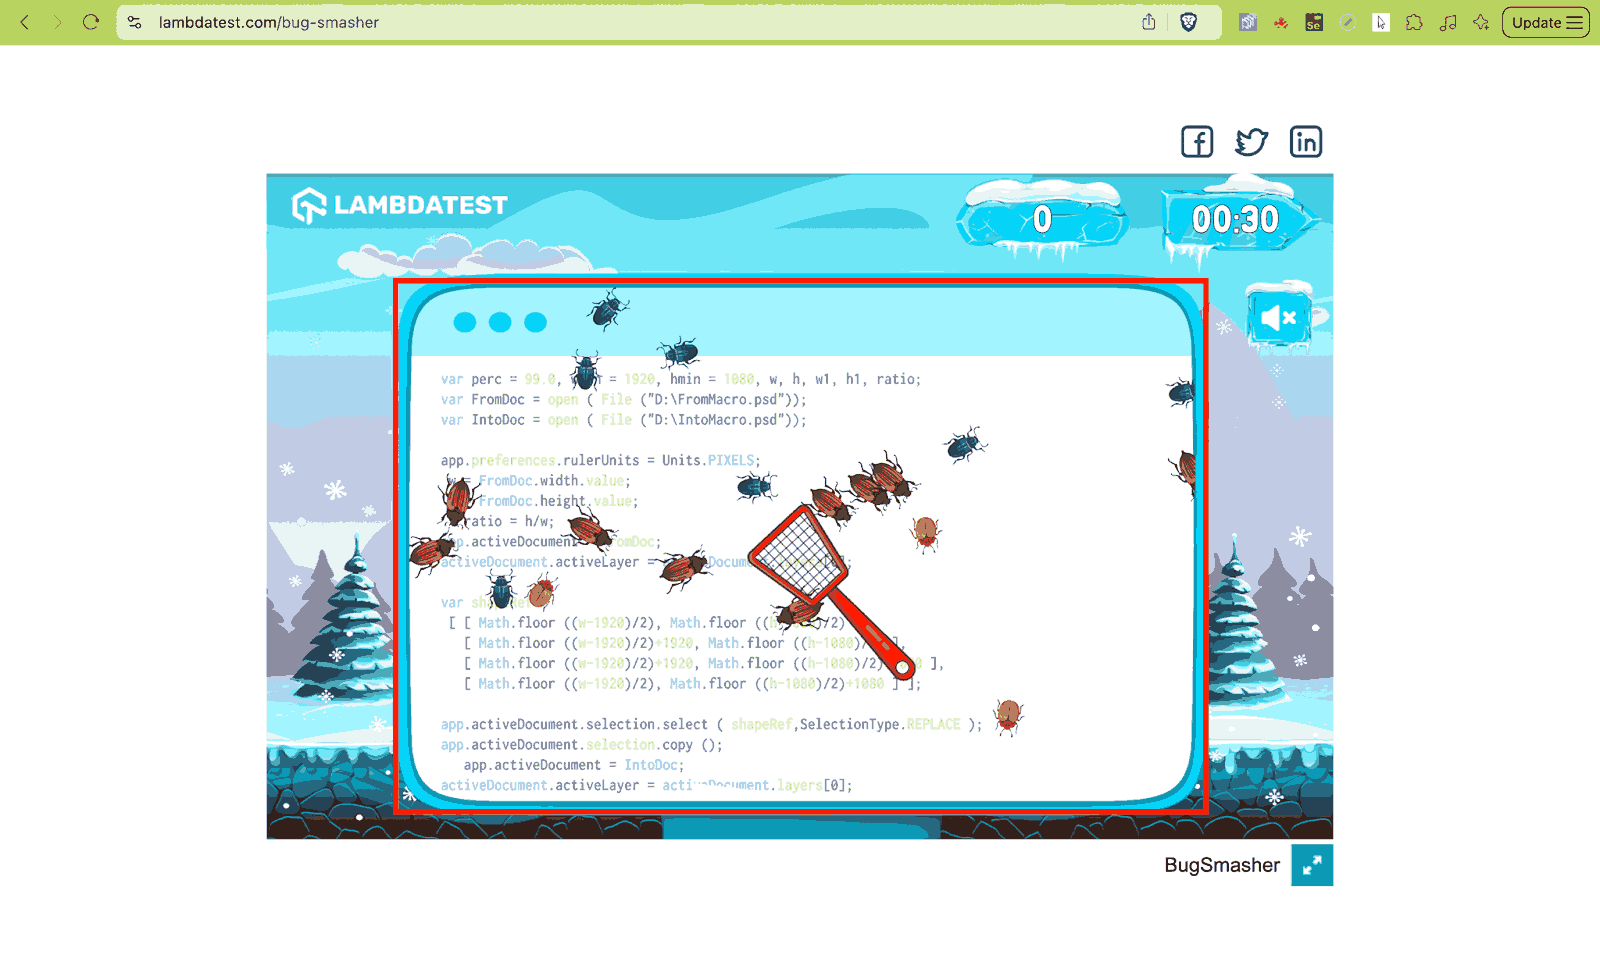Screen dimensions: 1600x955
Task: Share the game on LinkedIn
Action: [x=1306, y=142]
